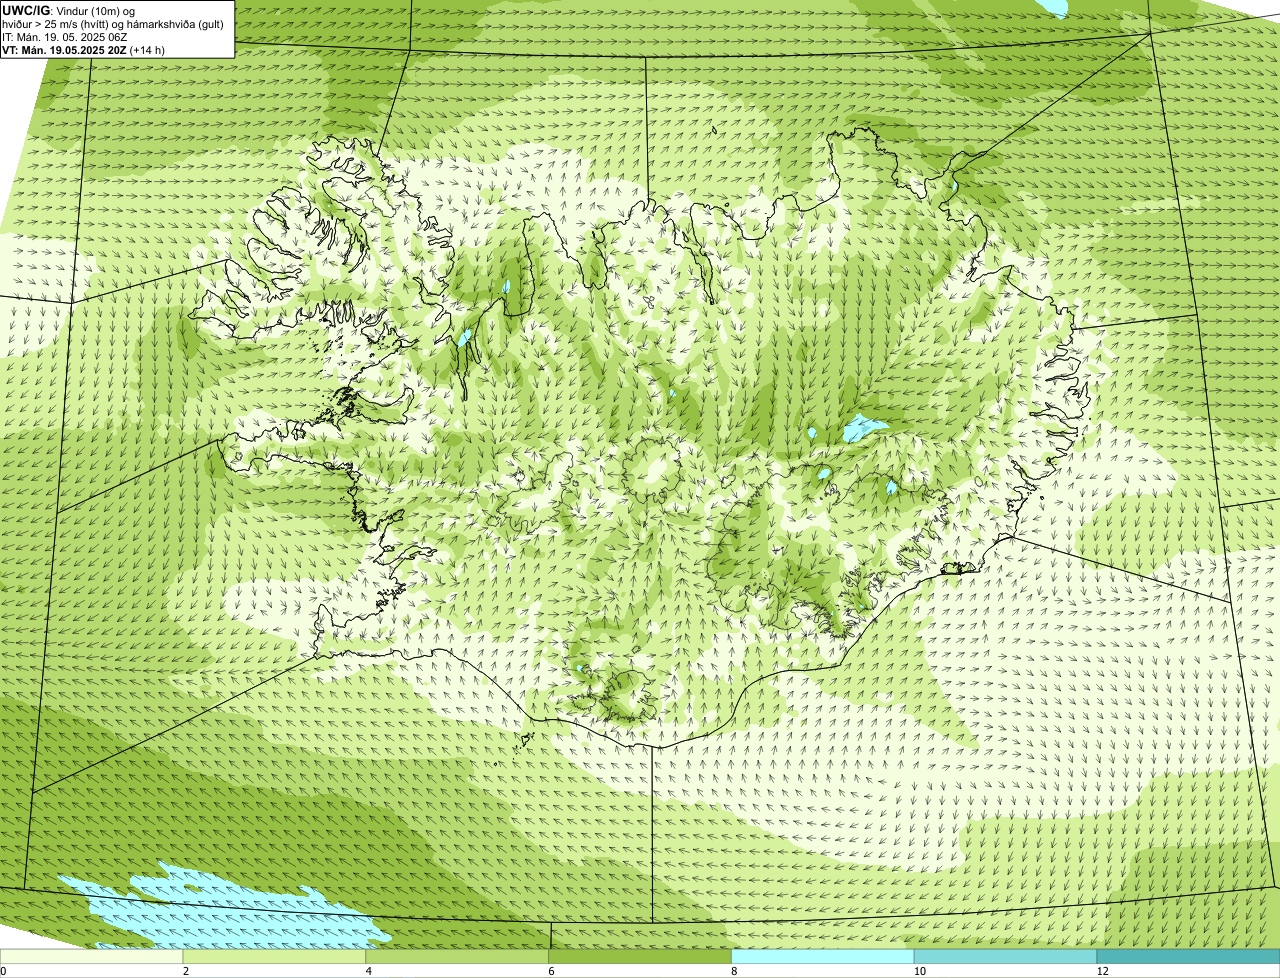Select the 10–12 turquoise colour bar segment
The height and width of the screenshot is (978, 1280).
(1006, 956)
